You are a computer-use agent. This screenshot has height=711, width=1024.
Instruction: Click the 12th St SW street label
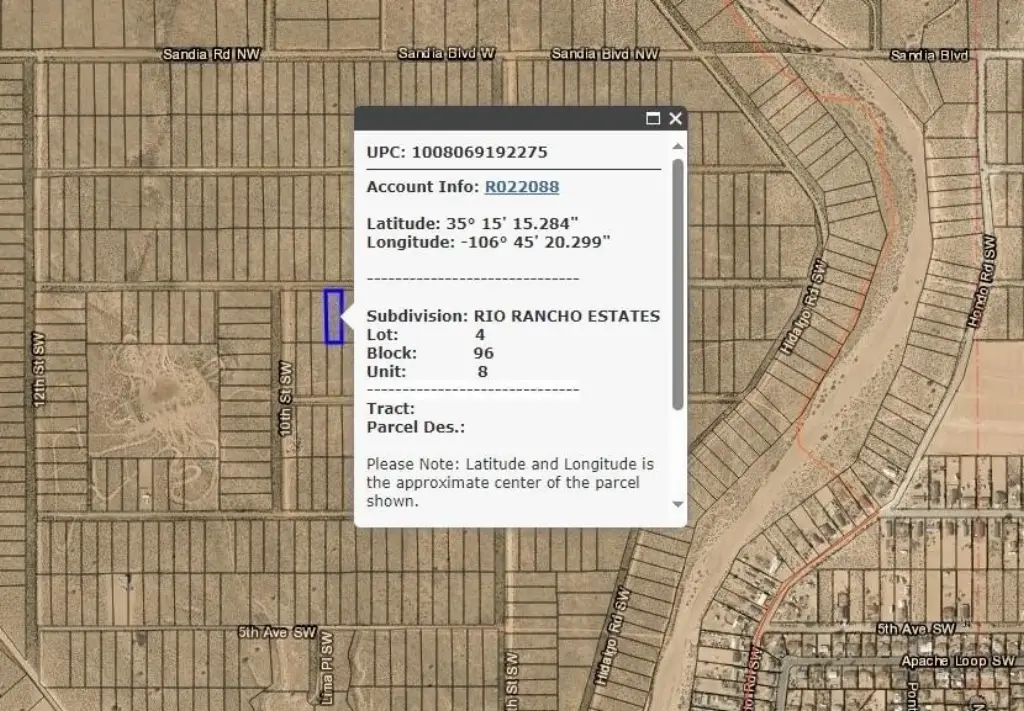pos(40,369)
